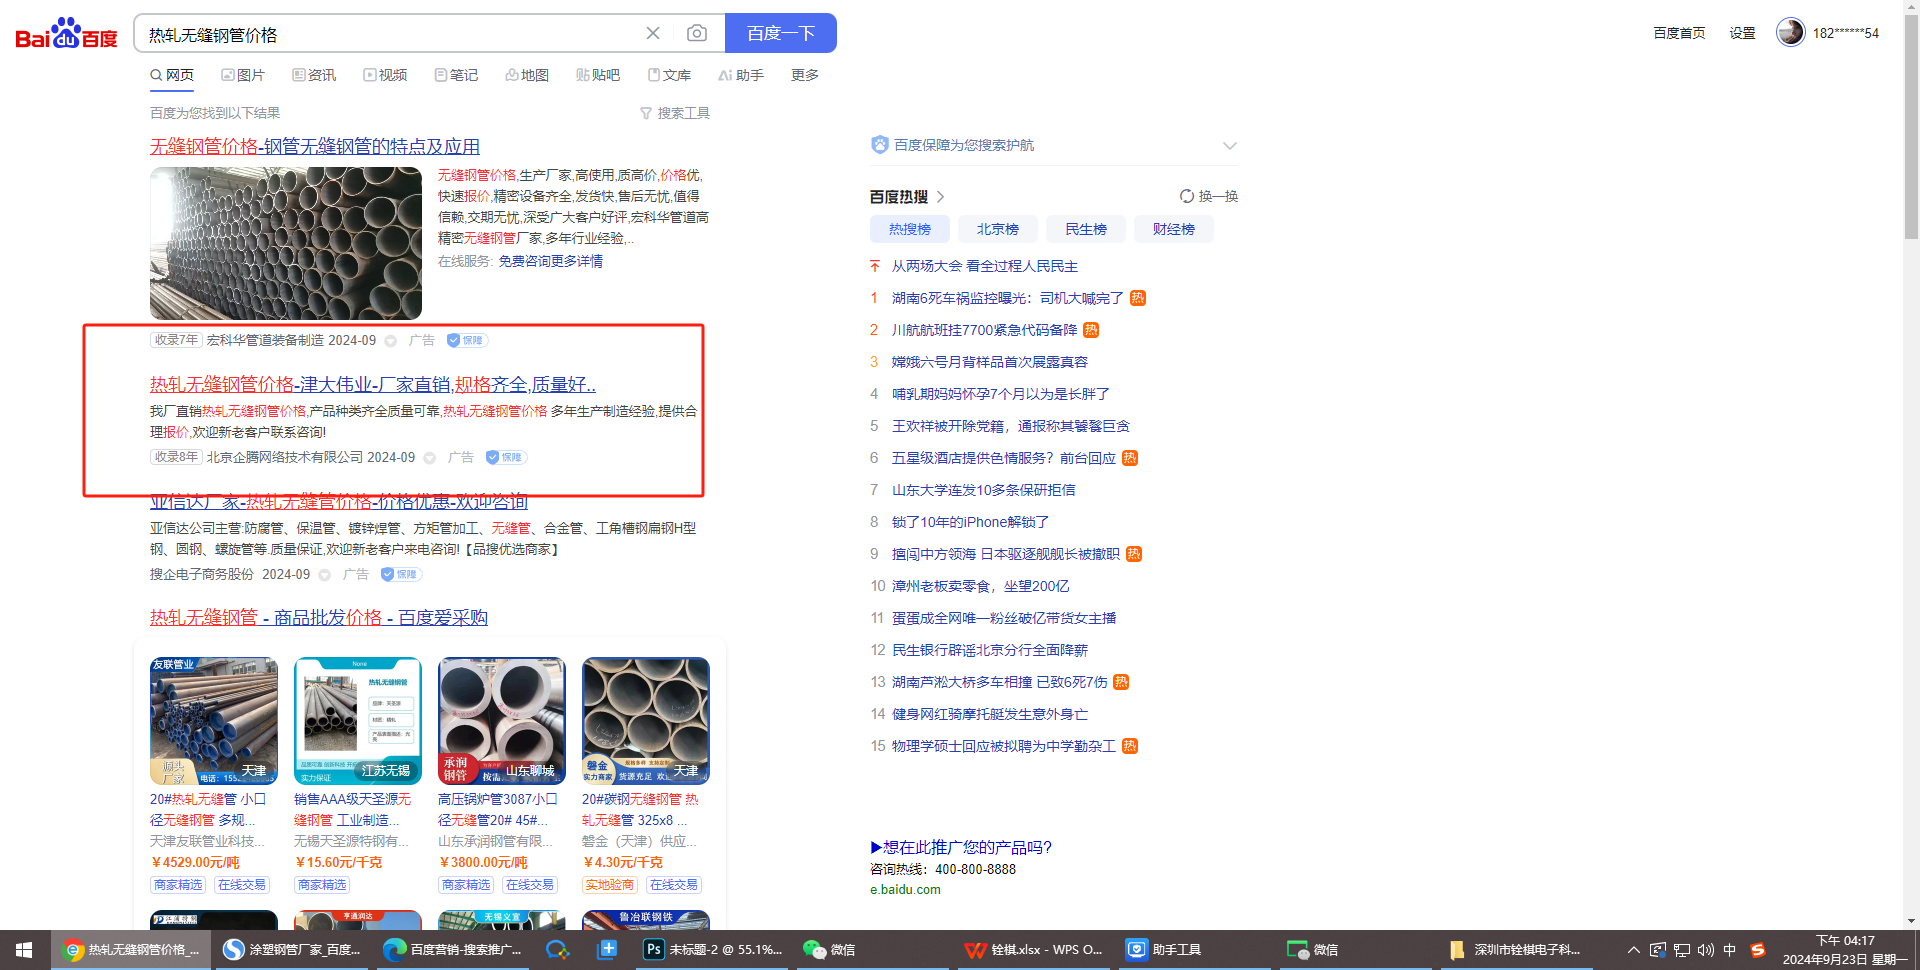Viewport: 1920px width, 970px height.
Task: Click 保障 badge next to 宏科华管道装备制造
Action: [467, 340]
